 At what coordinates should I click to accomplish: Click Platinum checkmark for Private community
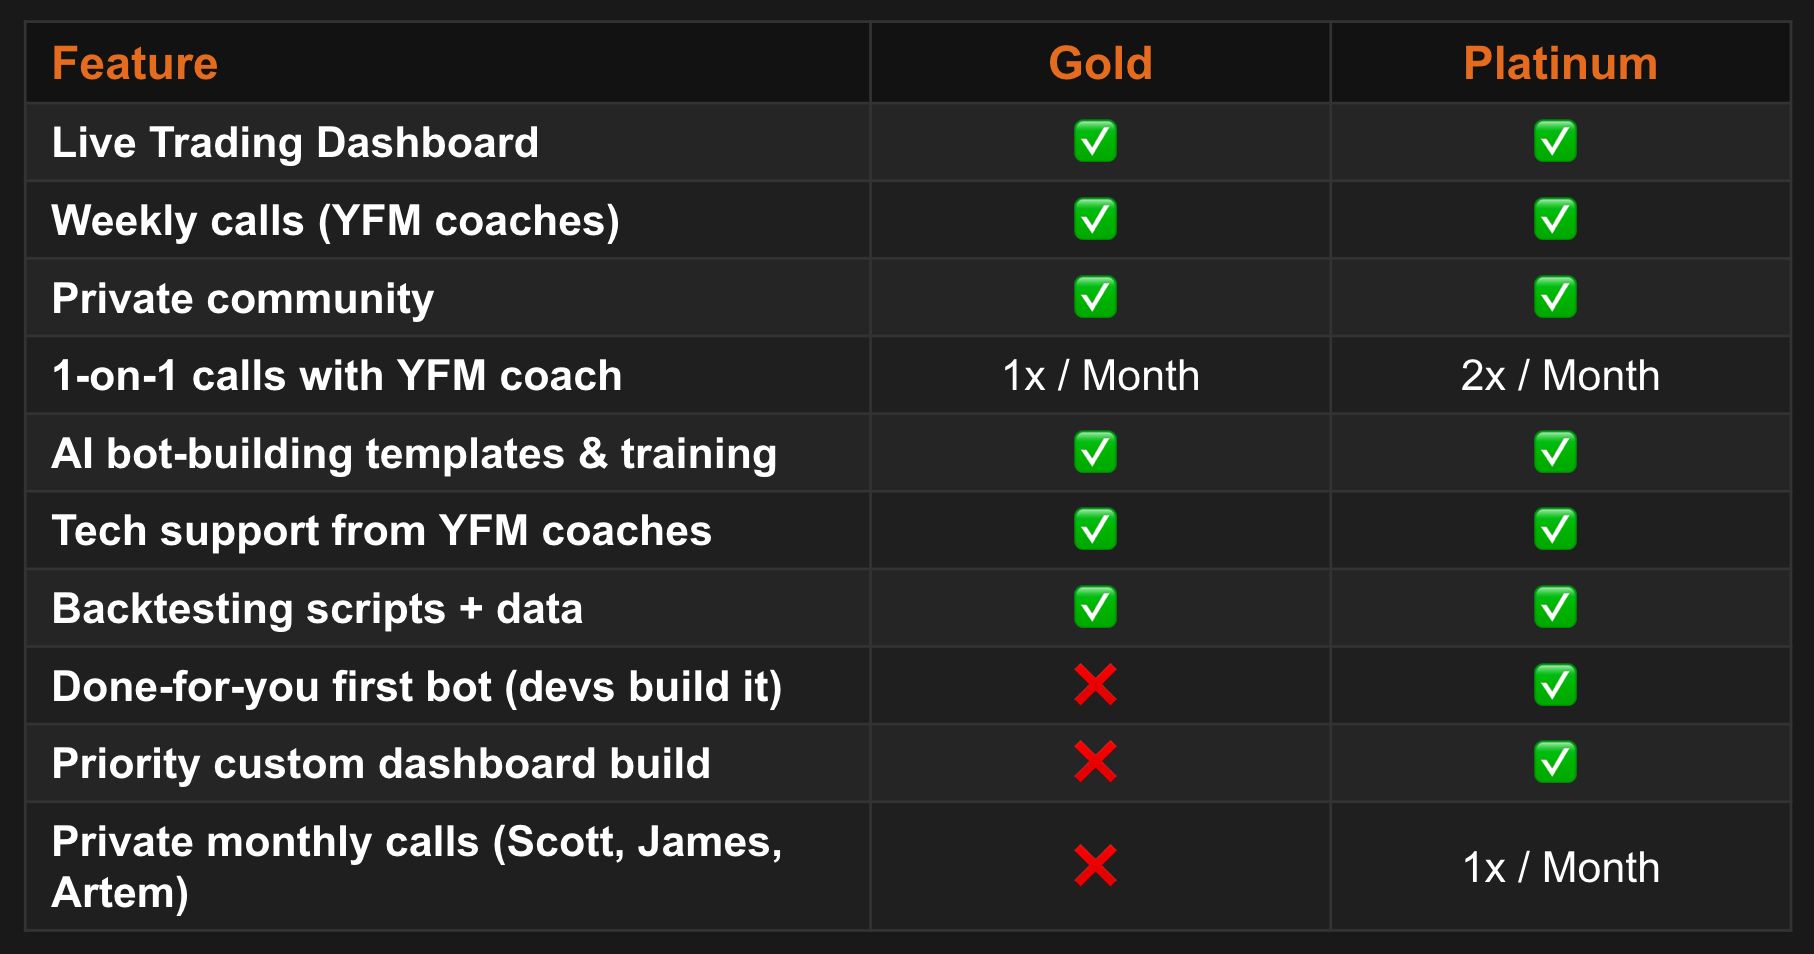(1555, 297)
